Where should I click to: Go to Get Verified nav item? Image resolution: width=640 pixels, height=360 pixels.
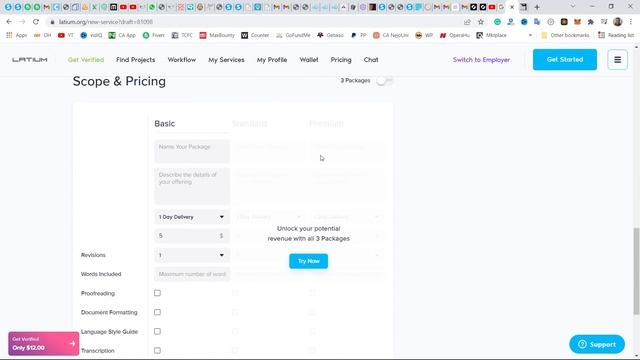point(86,60)
